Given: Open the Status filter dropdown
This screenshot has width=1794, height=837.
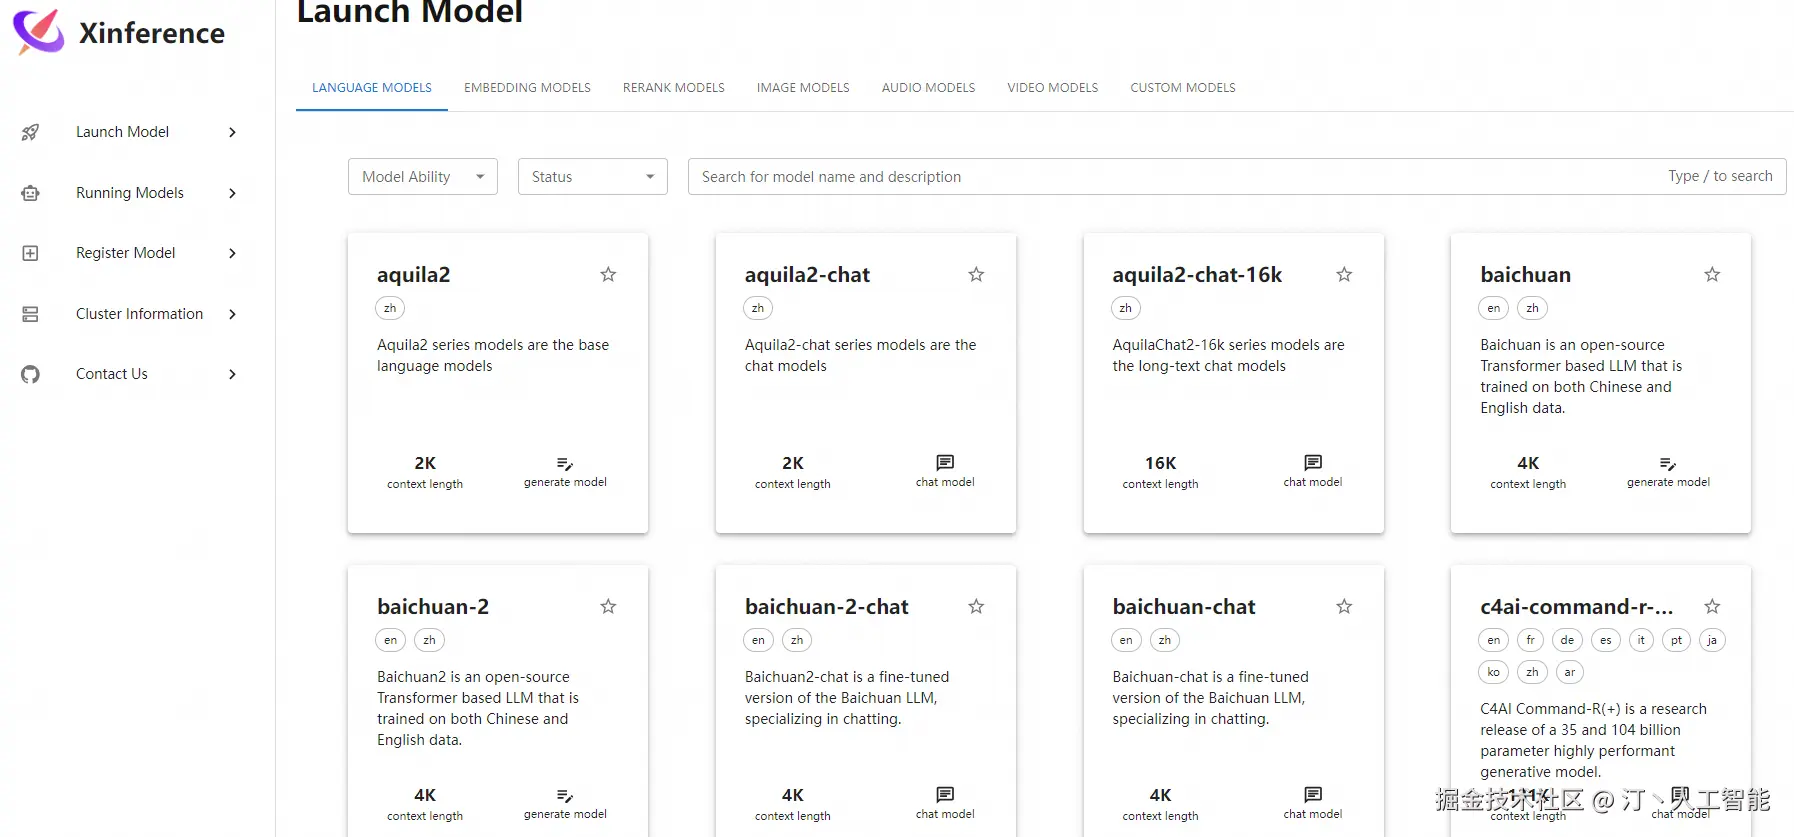Looking at the screenshot, I should click(x=593, y=177).
